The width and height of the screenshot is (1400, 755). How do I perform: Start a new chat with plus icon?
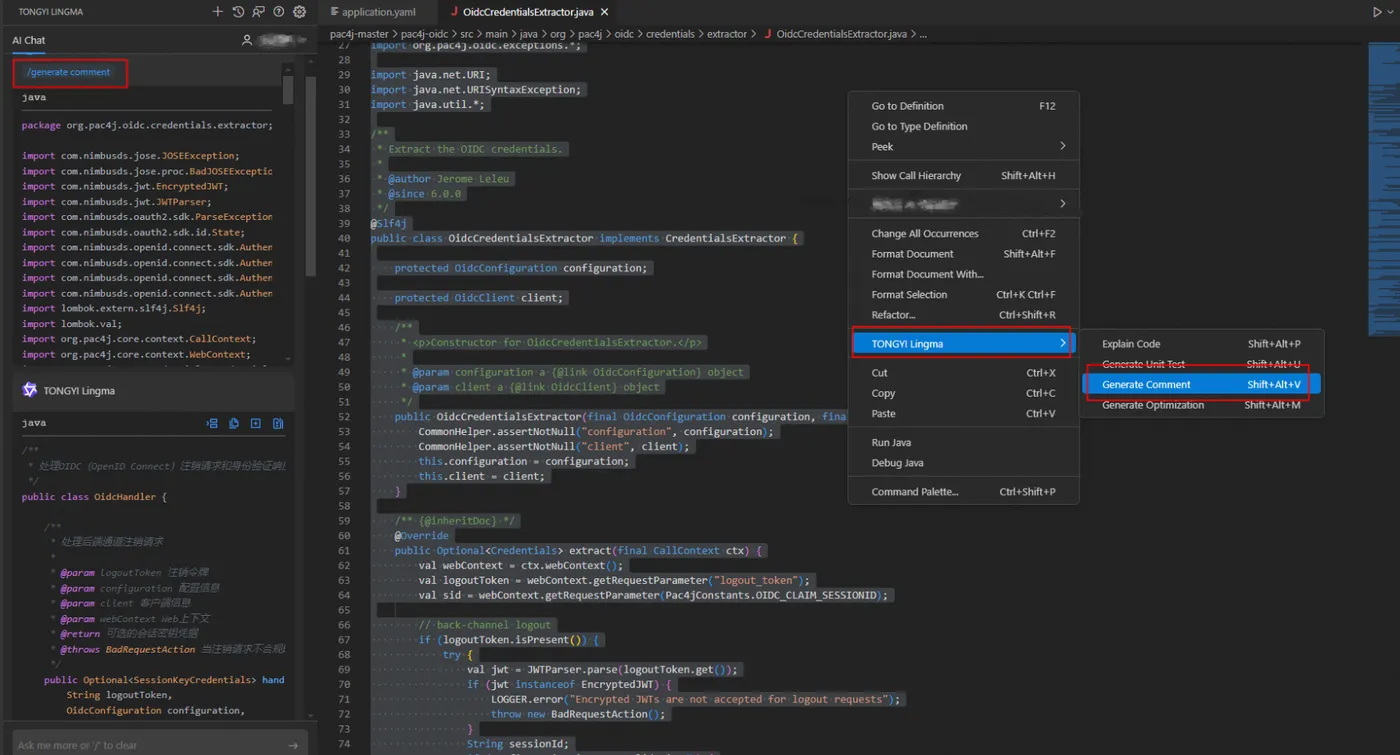218,12
